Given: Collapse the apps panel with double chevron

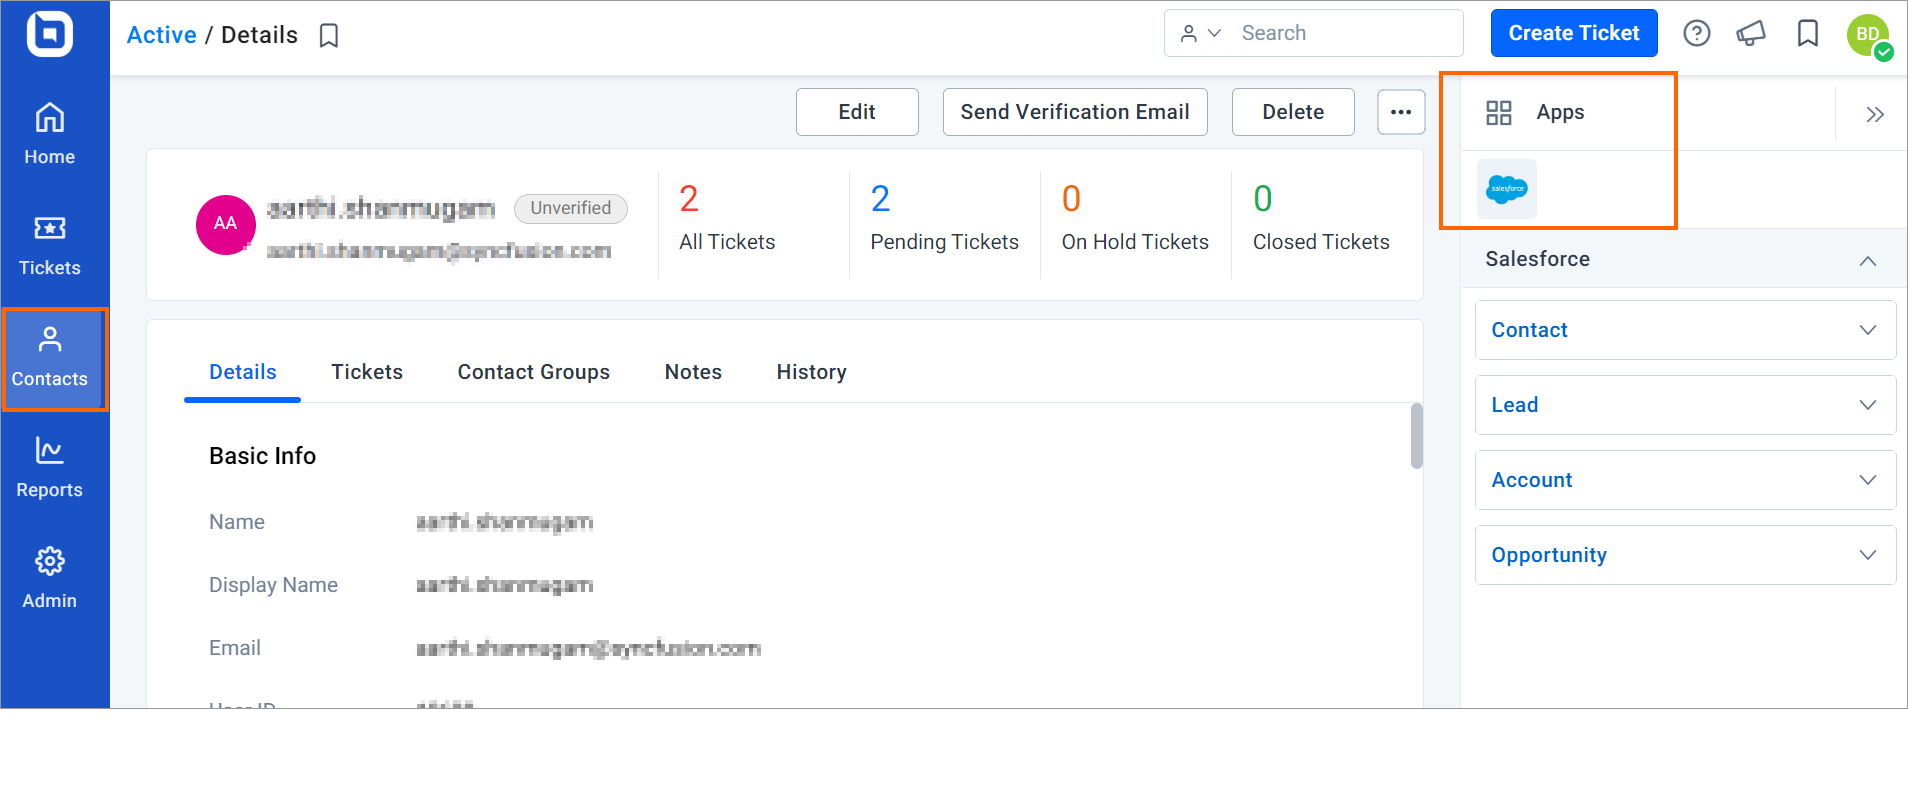Looking at the screenshot, I should pos(1874,114).
